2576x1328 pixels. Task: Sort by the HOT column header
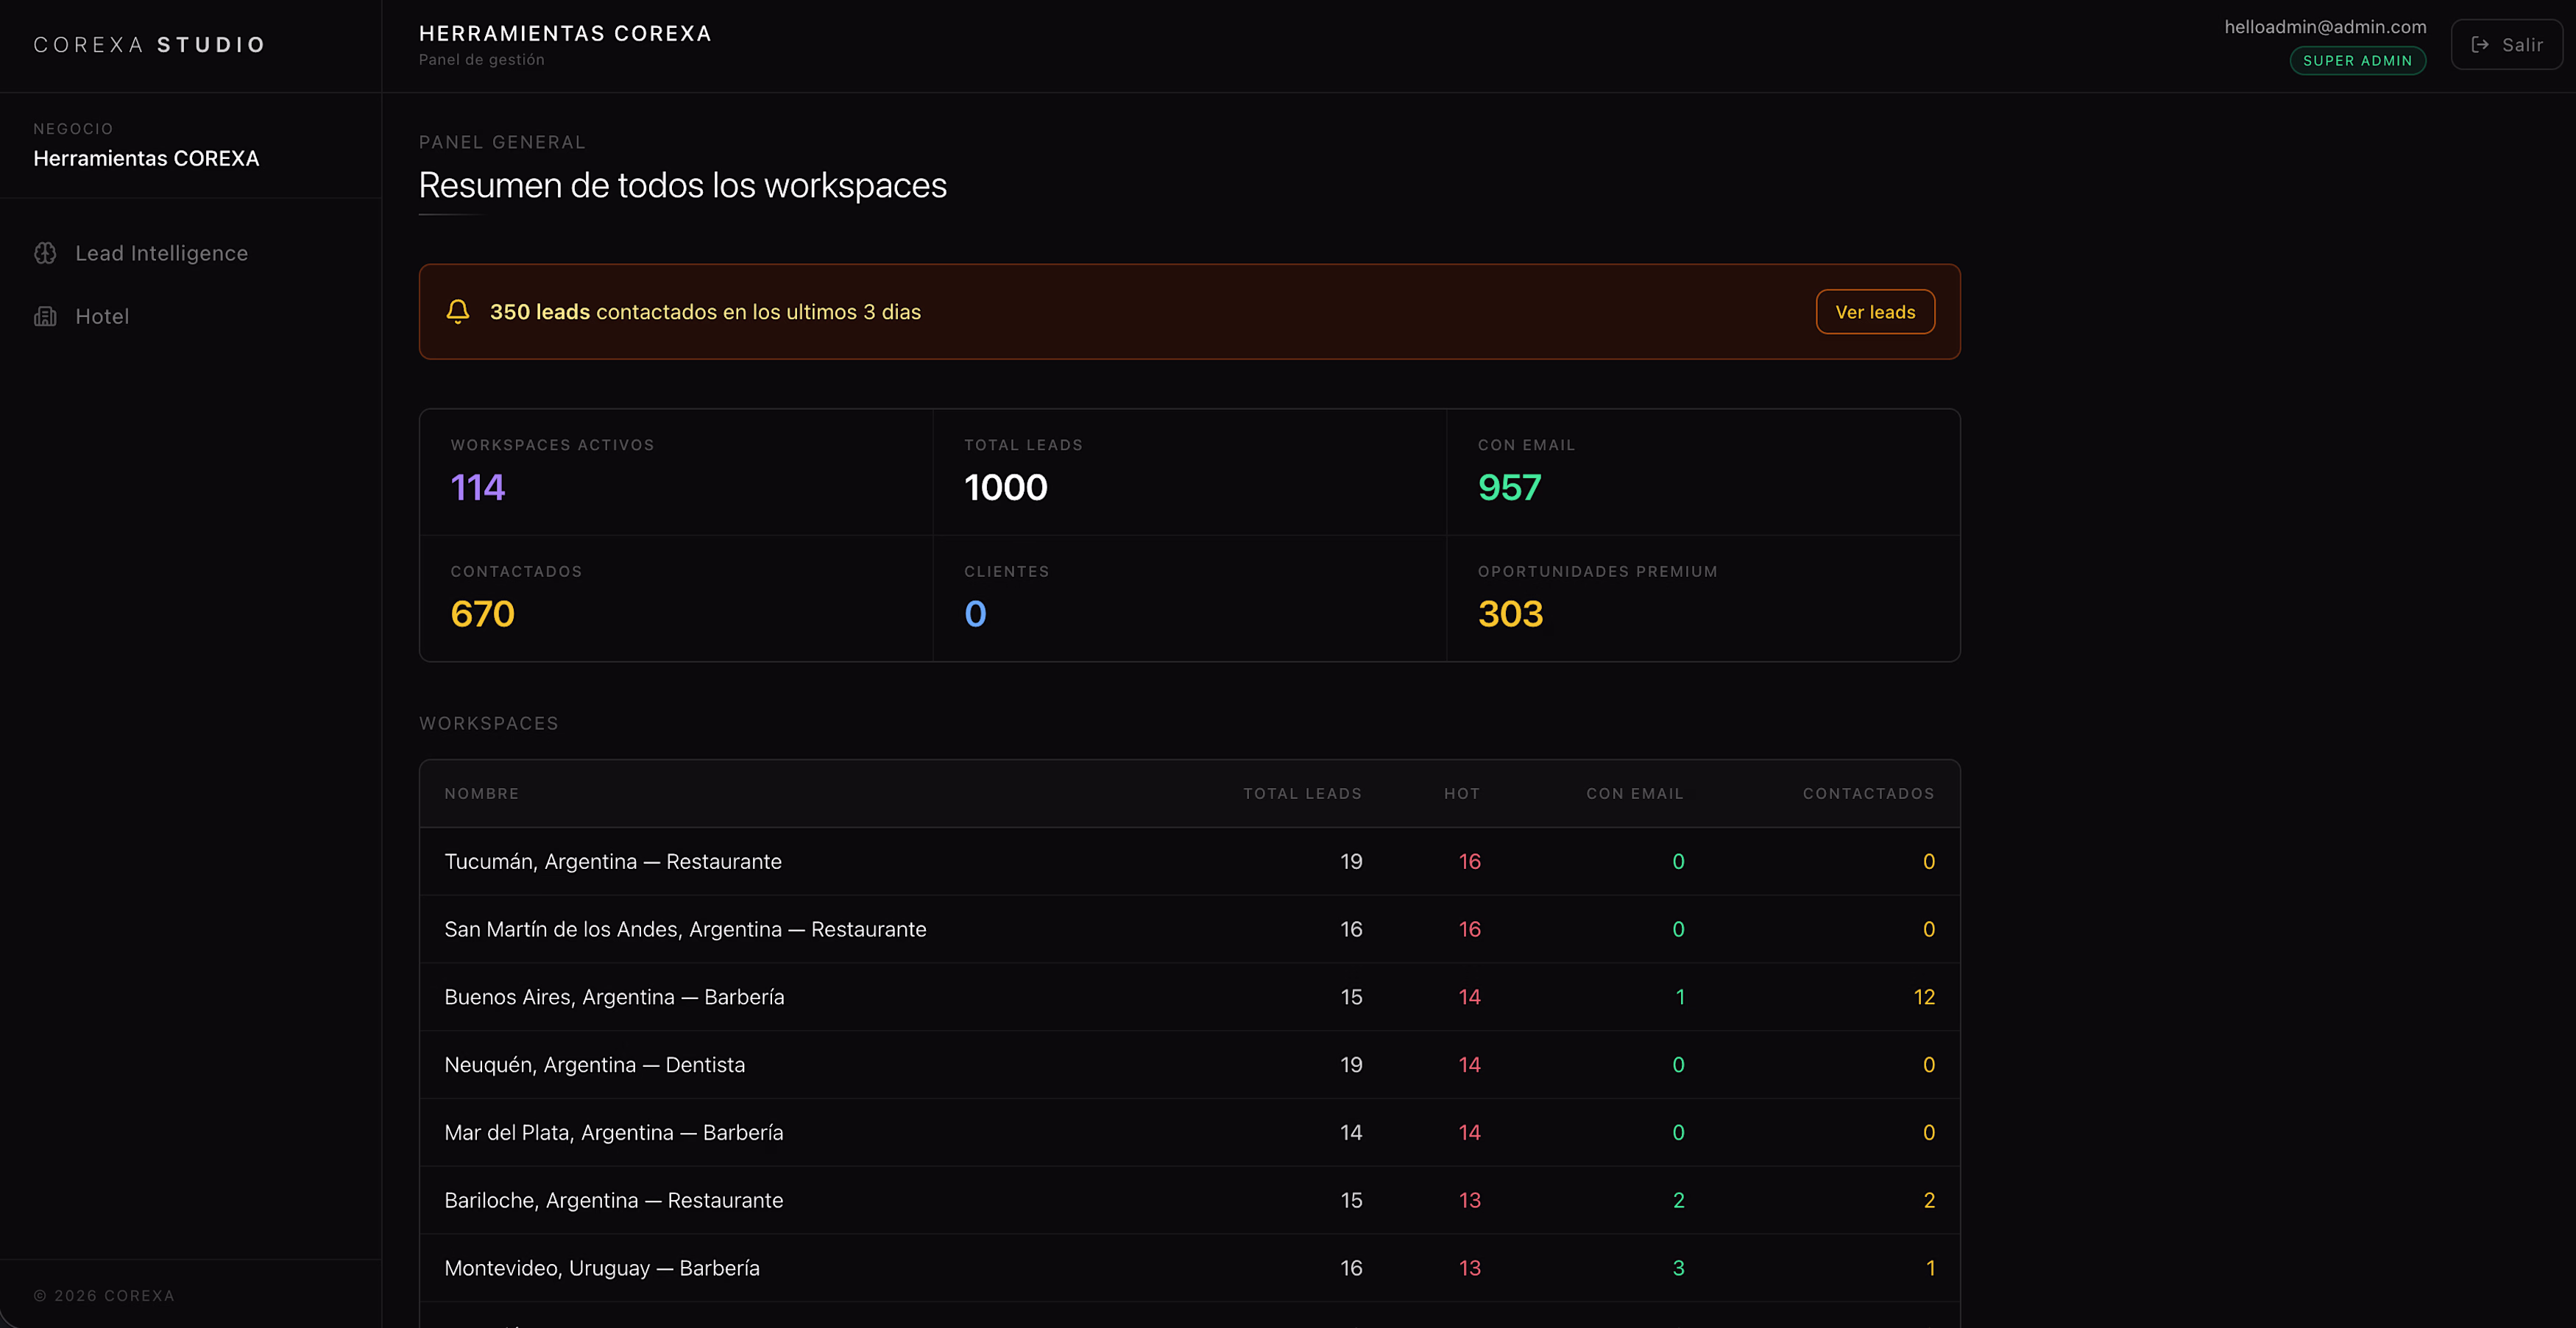[x=1461, y=793]
